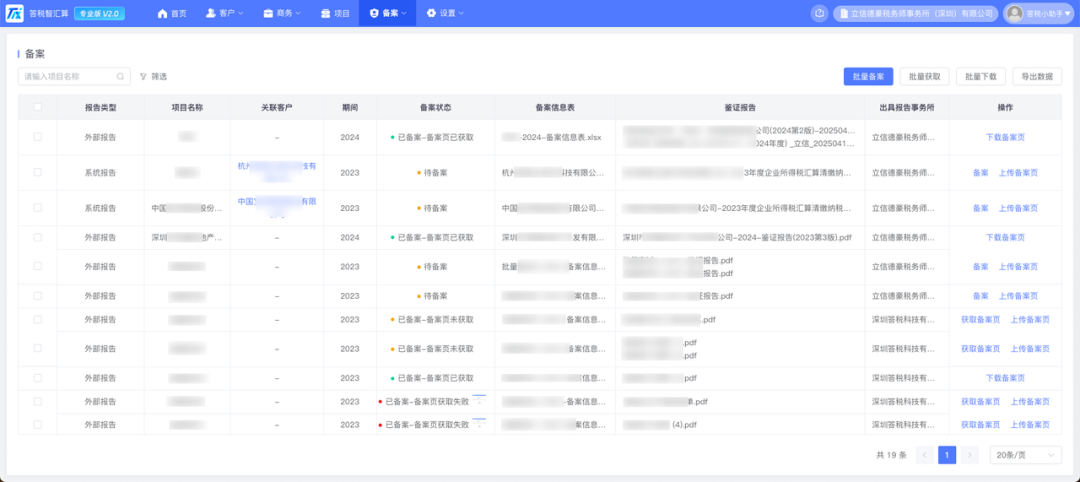Click the user avatar picture
The image size is (1080, 482).
coord(1015,13)
